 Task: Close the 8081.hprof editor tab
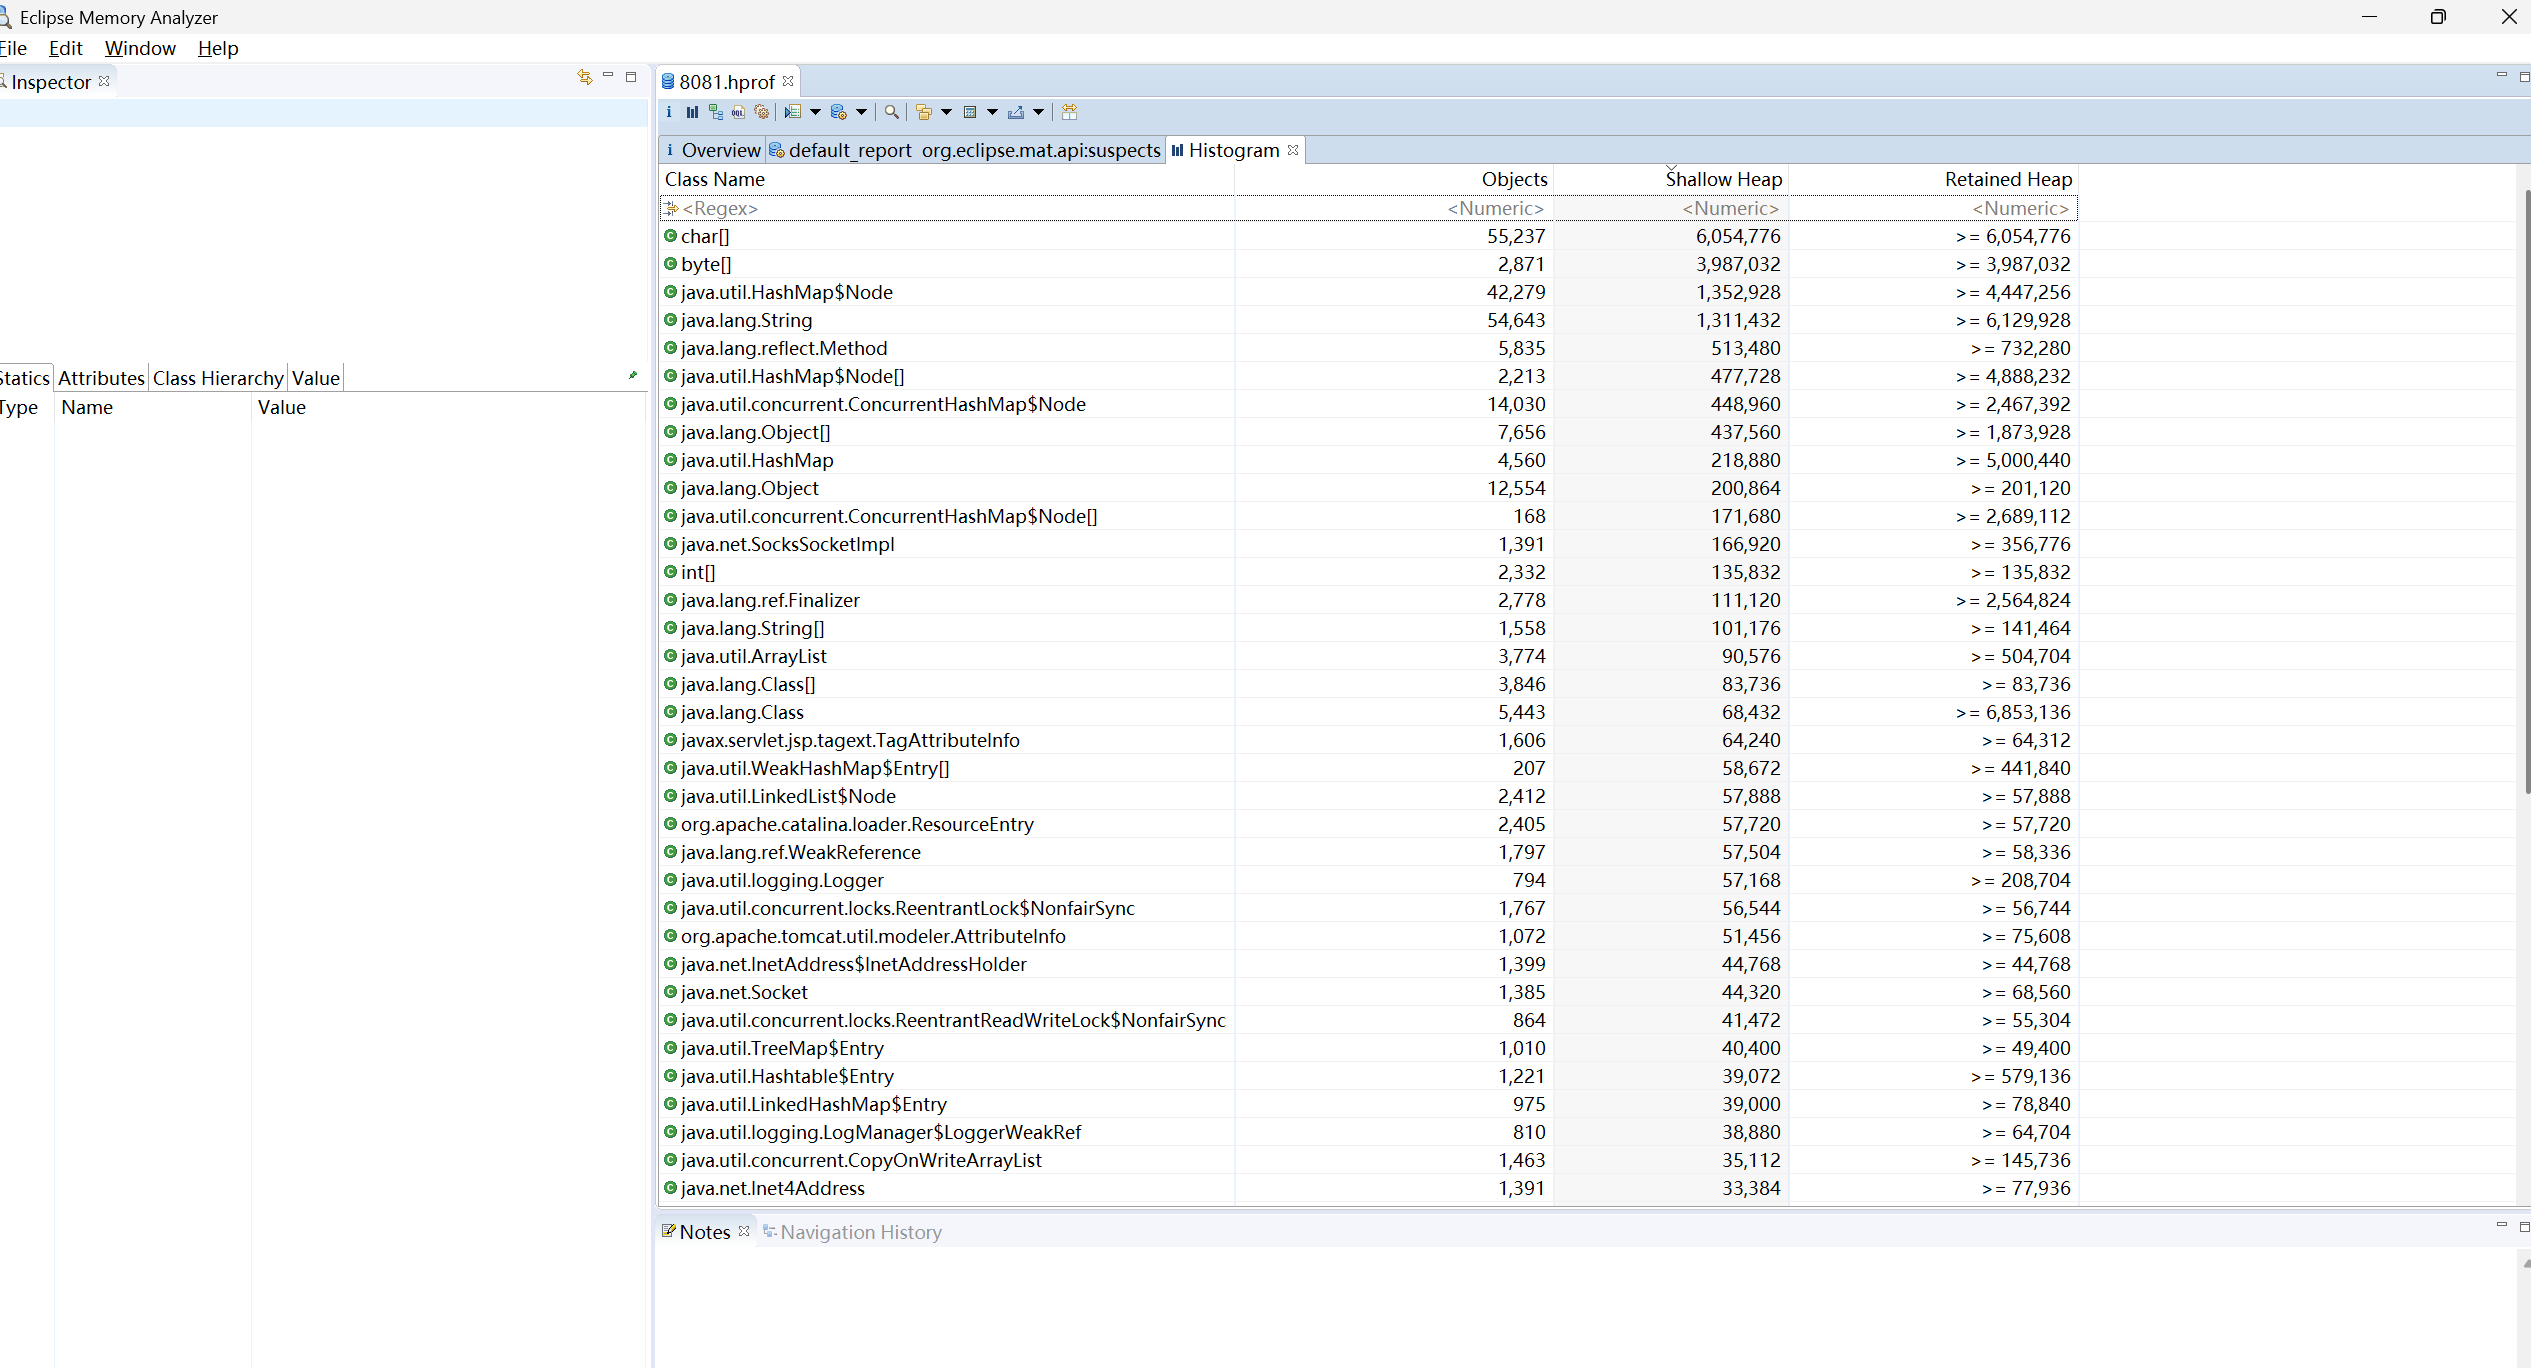pyautogui.click(x=788, y=81)
